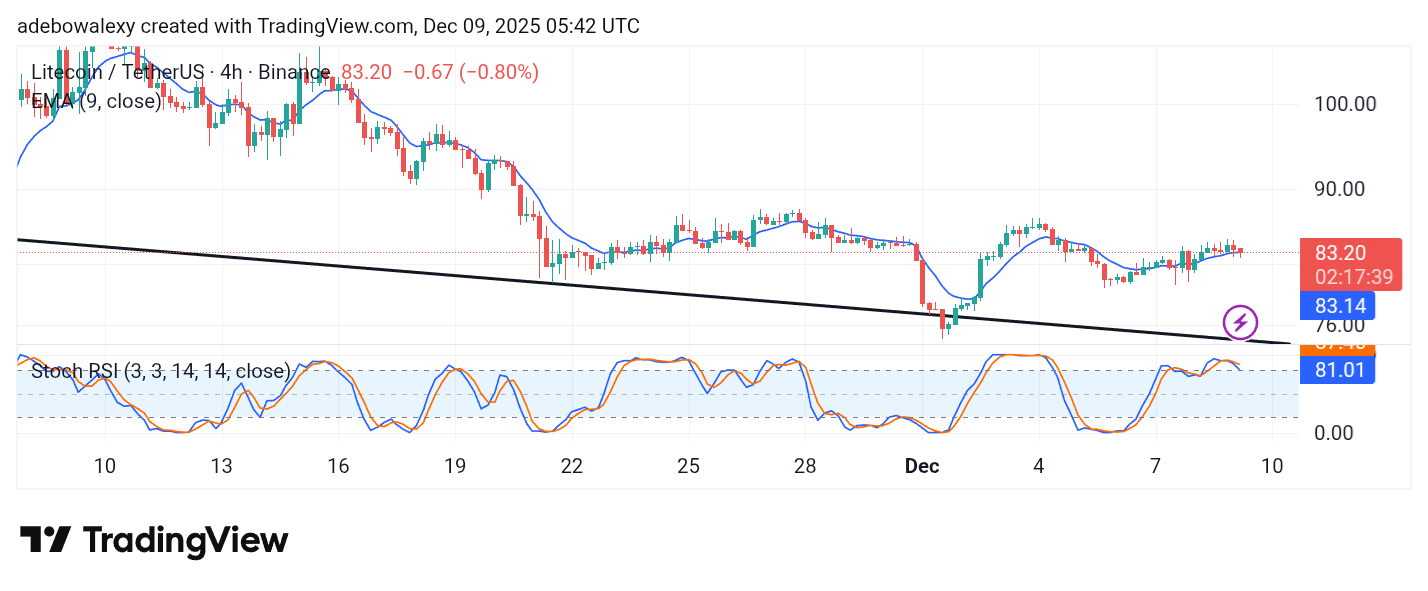Click the chart attribution header text
The image size is (1428, 591).
click(x=328, y=26)
